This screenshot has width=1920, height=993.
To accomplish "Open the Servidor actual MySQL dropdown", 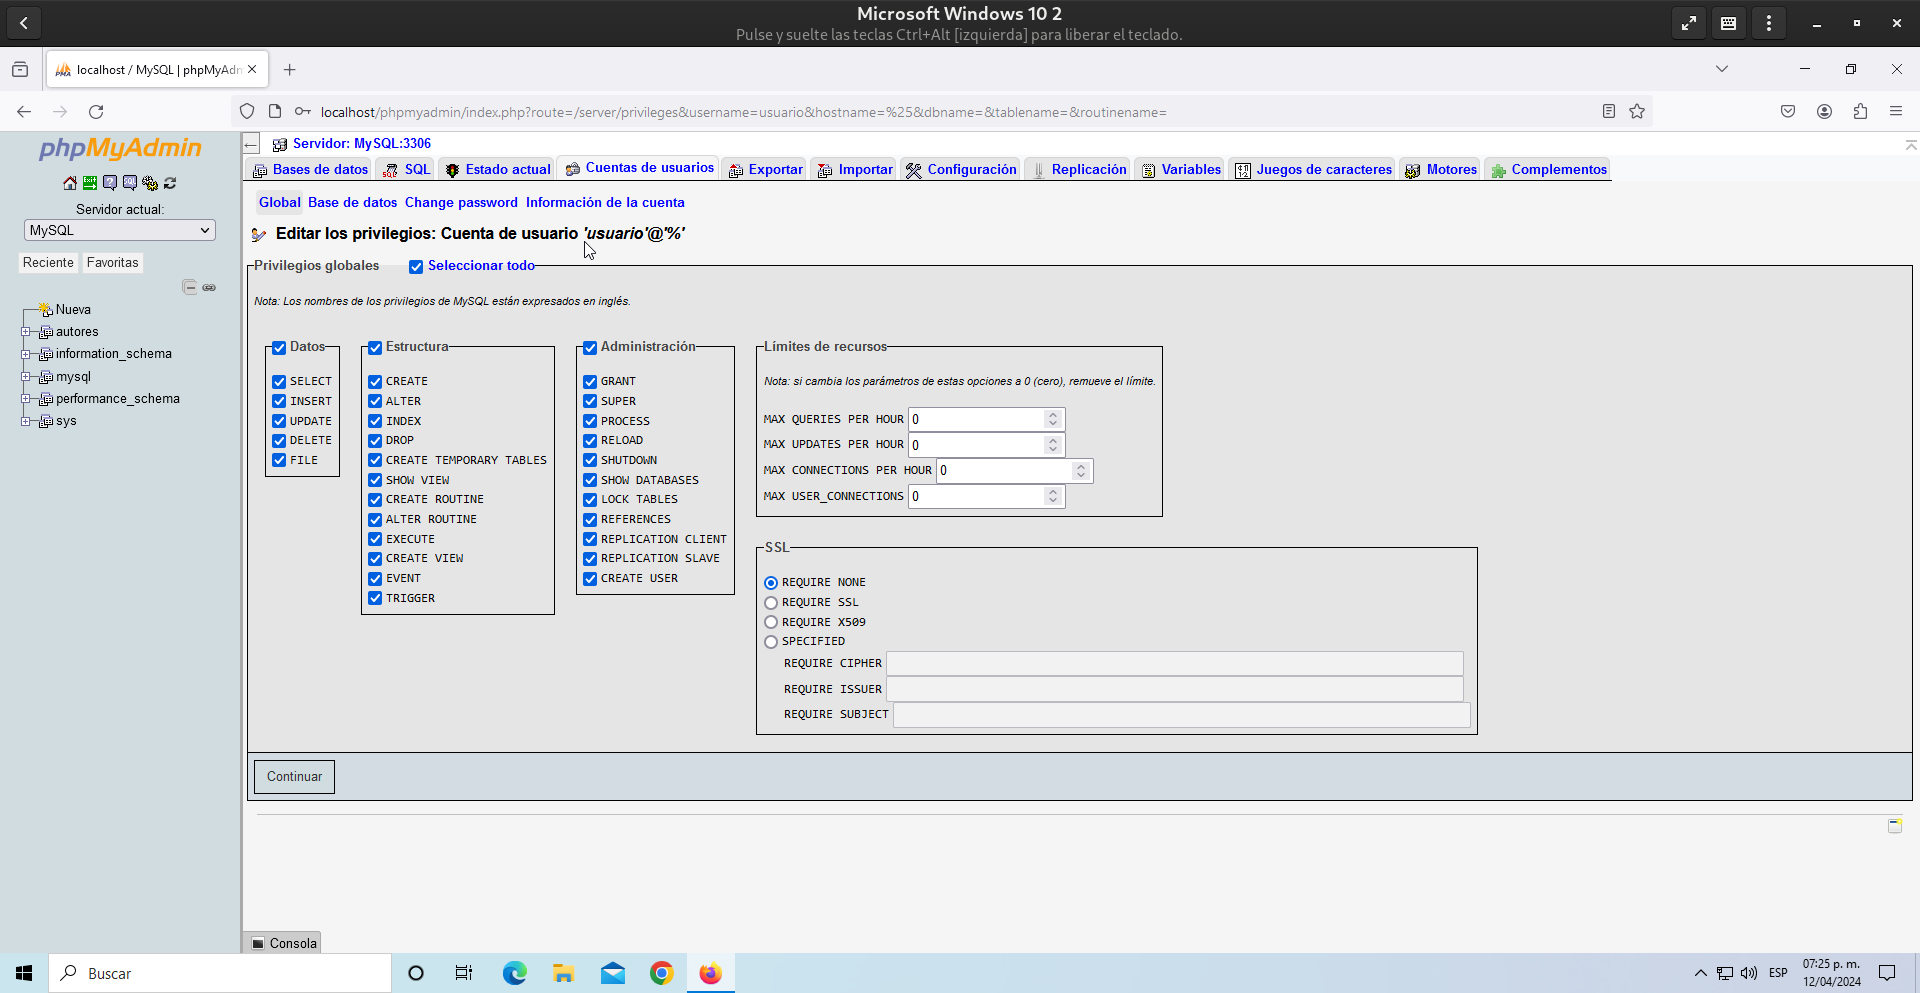I will click(x=120, y=230).
